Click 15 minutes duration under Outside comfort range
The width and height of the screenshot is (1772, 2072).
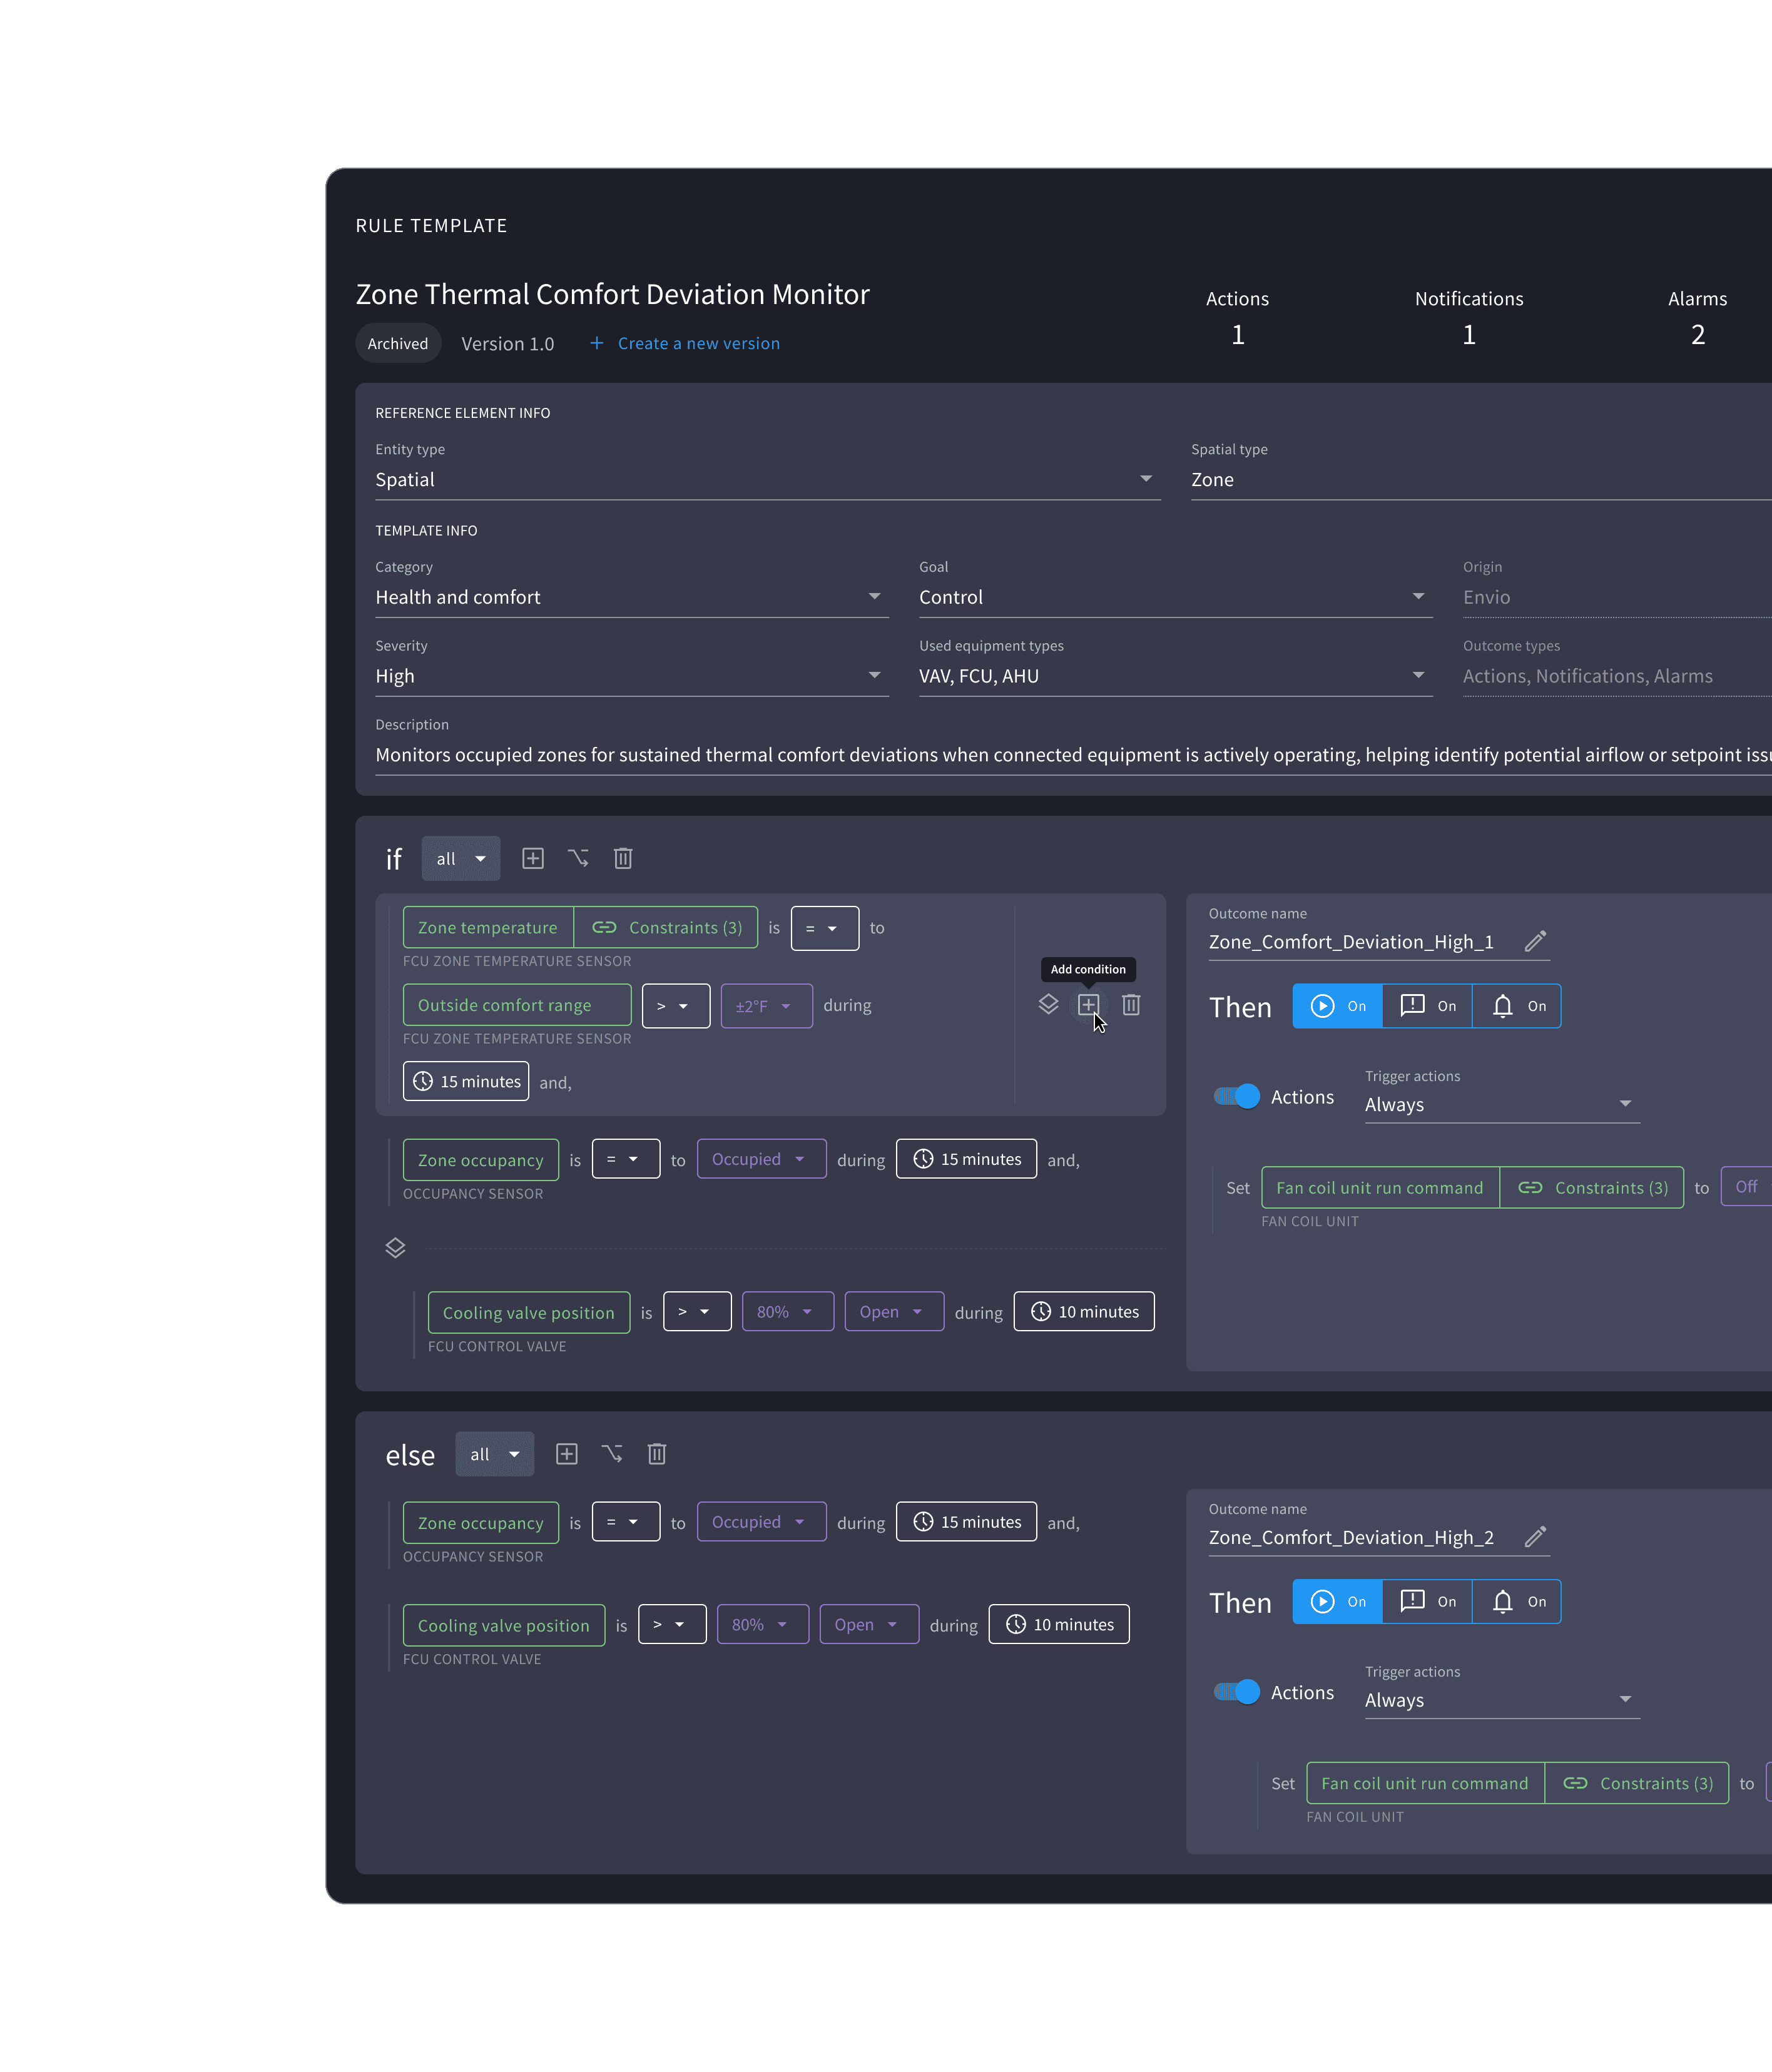[466, 1082]
